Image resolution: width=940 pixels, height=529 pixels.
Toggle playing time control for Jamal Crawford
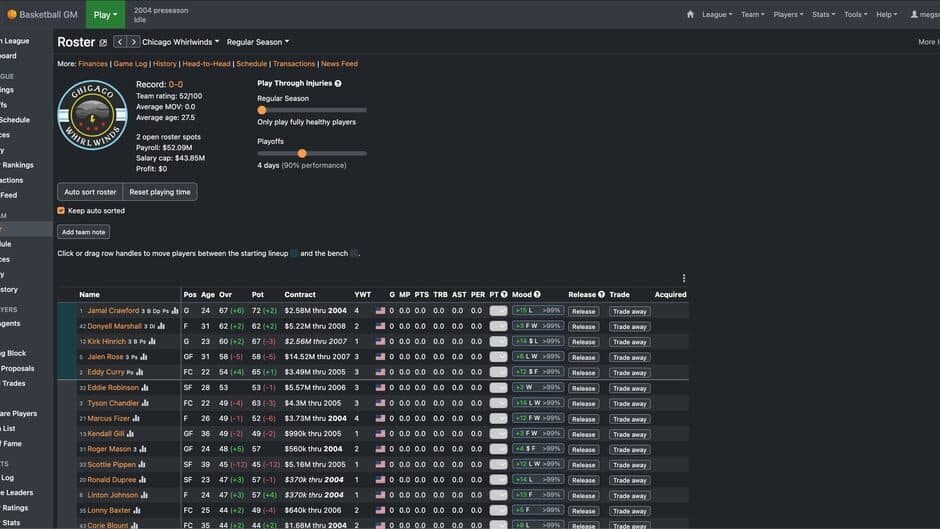(498, 311)
